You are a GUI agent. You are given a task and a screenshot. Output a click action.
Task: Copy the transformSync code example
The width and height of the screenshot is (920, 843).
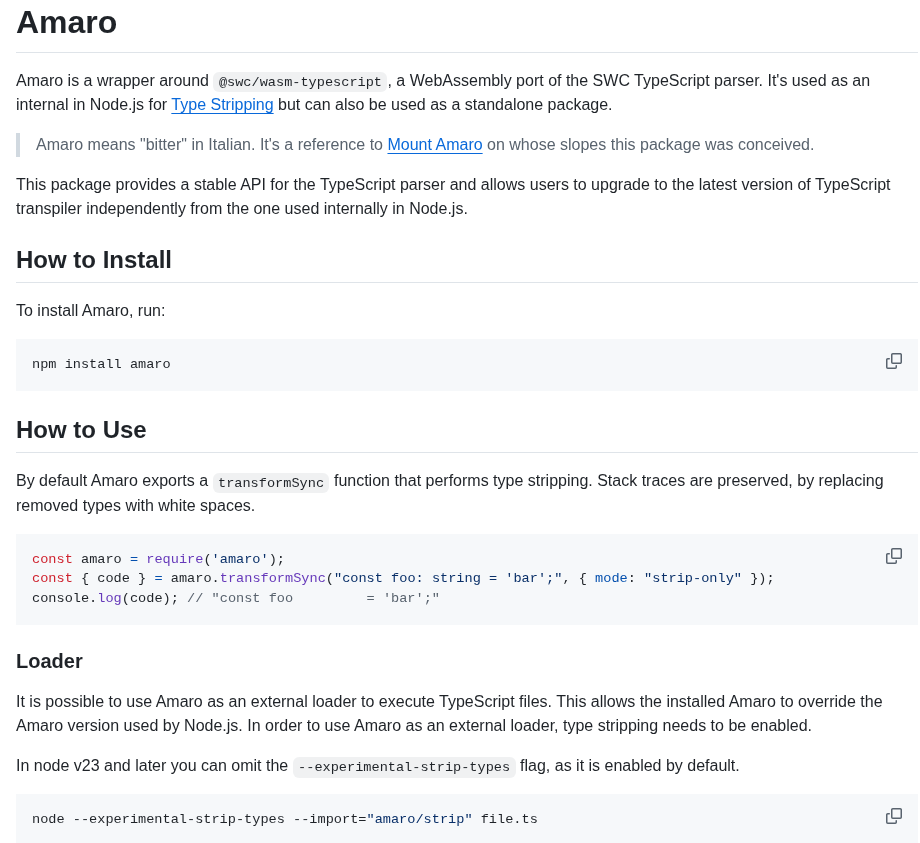pyautogui.click(x=894, y=556)
